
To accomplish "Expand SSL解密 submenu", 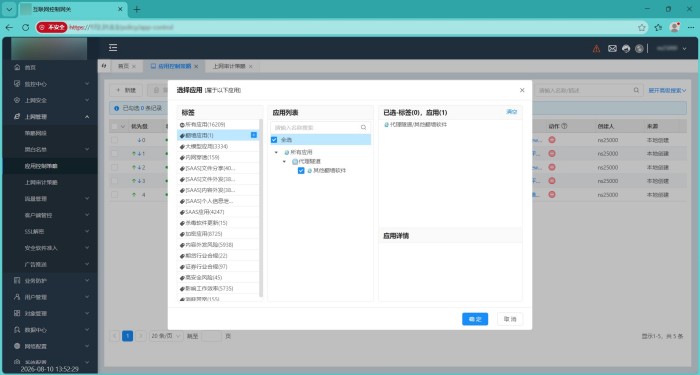I will (49, 232).
